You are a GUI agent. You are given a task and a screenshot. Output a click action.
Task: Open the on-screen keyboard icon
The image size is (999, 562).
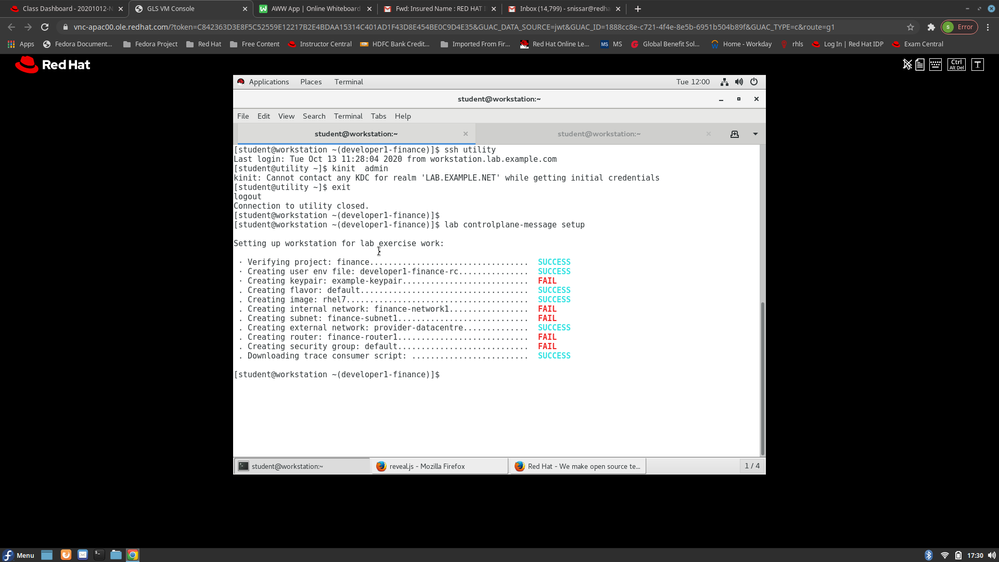click(x=932, y=65)
